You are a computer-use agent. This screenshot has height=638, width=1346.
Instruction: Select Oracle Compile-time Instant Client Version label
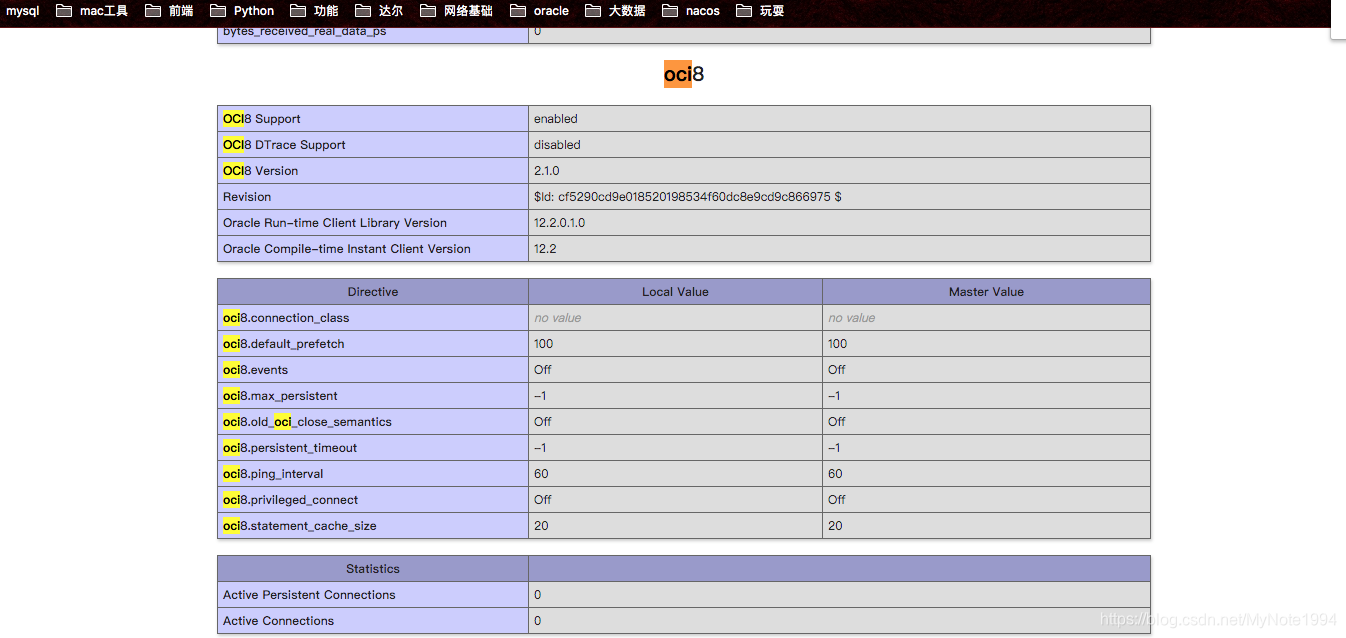tap(347, 249)
